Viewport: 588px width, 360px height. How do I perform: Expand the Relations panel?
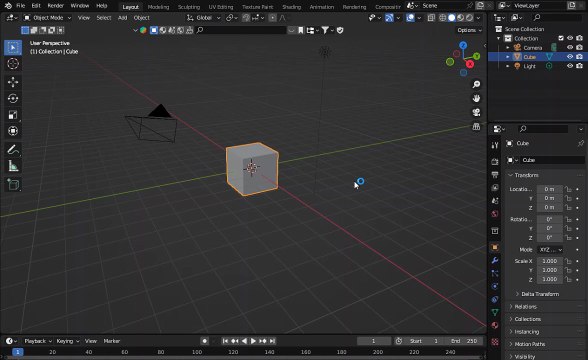(525, 307)
